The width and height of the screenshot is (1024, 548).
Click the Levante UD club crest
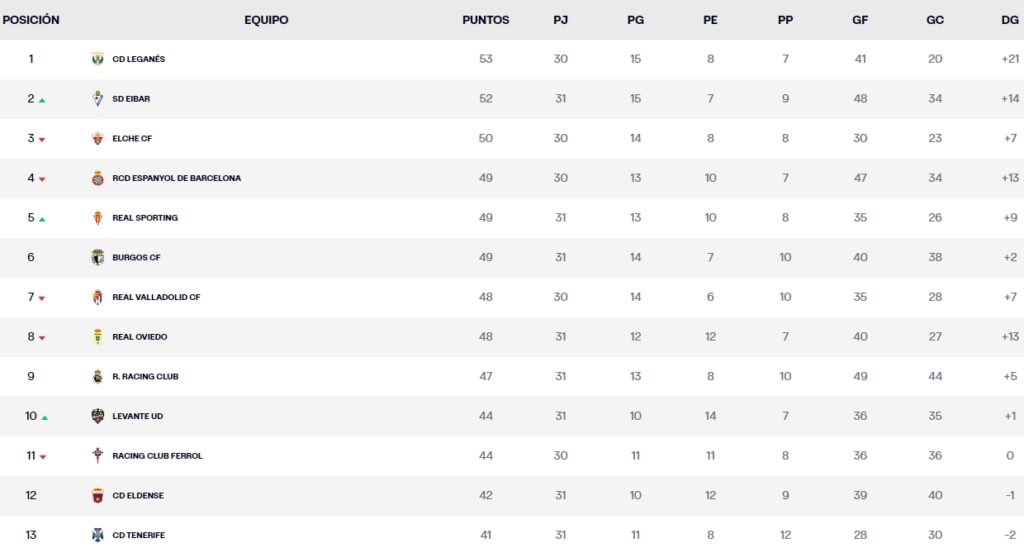click(x=98, y=416)
